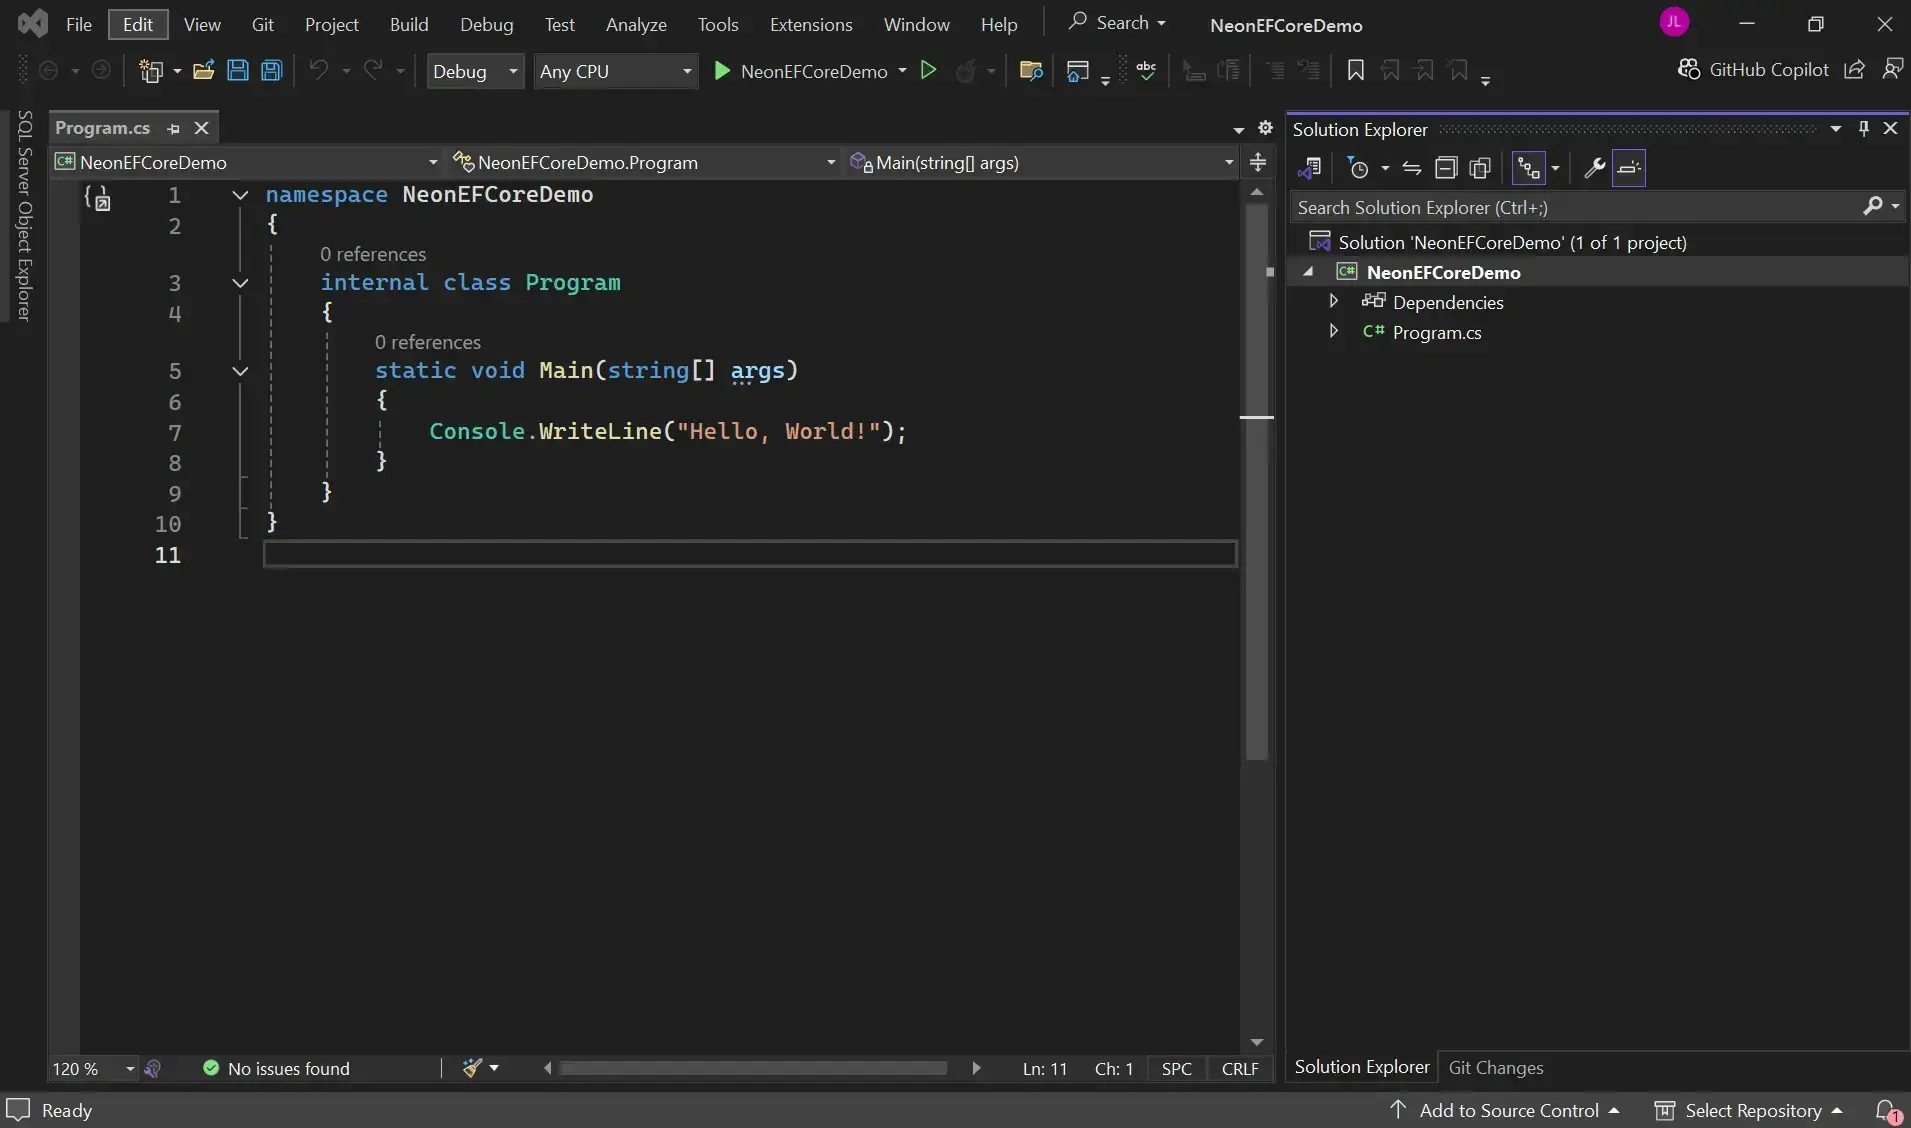The image size is (1911, 1128).
Task: Click the No issues found indicator
Action: 277,1068
